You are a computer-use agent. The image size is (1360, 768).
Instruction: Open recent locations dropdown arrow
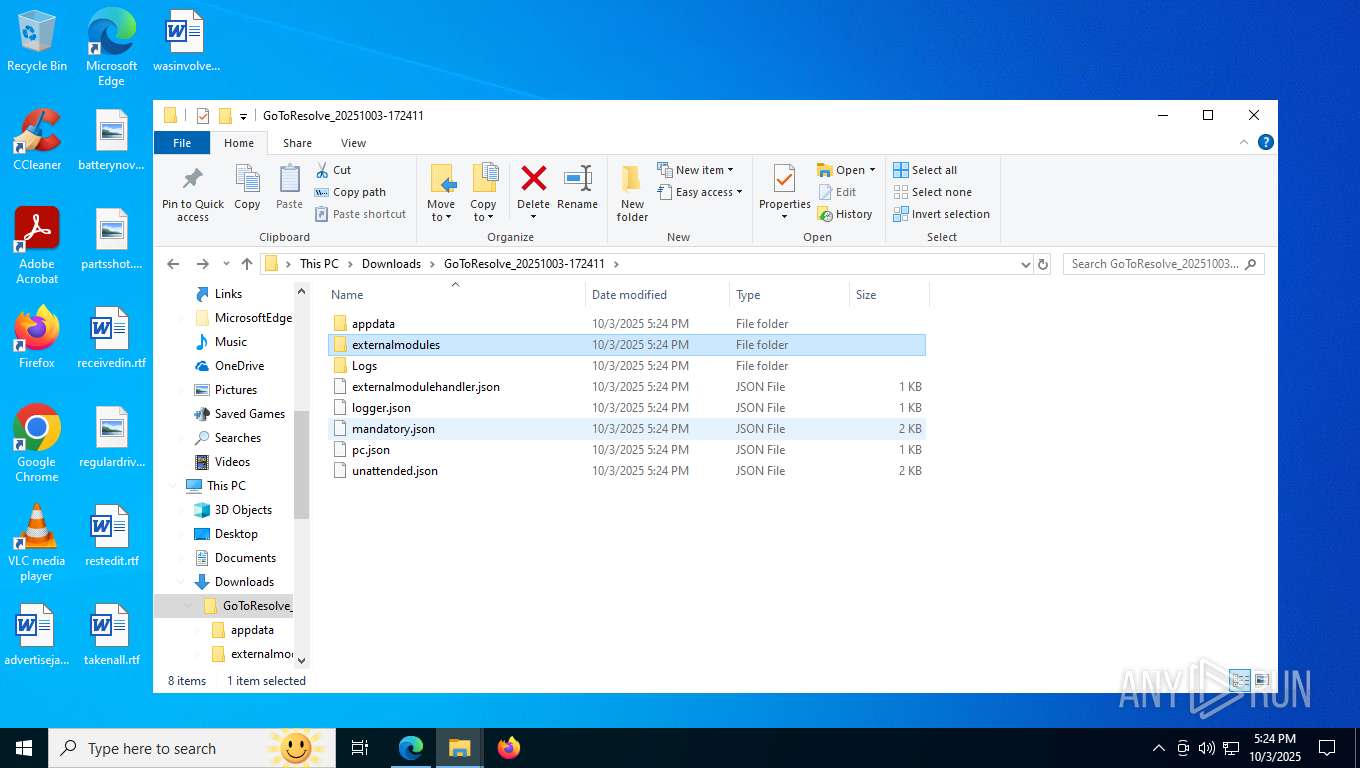point(225,264)
